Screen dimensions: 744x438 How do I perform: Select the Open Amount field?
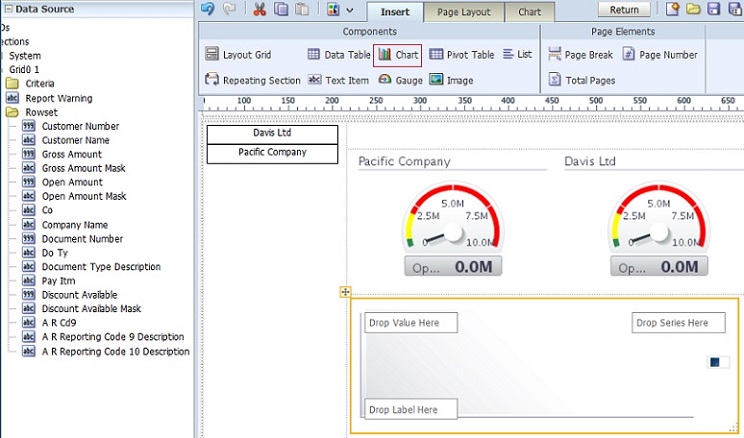click(x=63, y=182)
